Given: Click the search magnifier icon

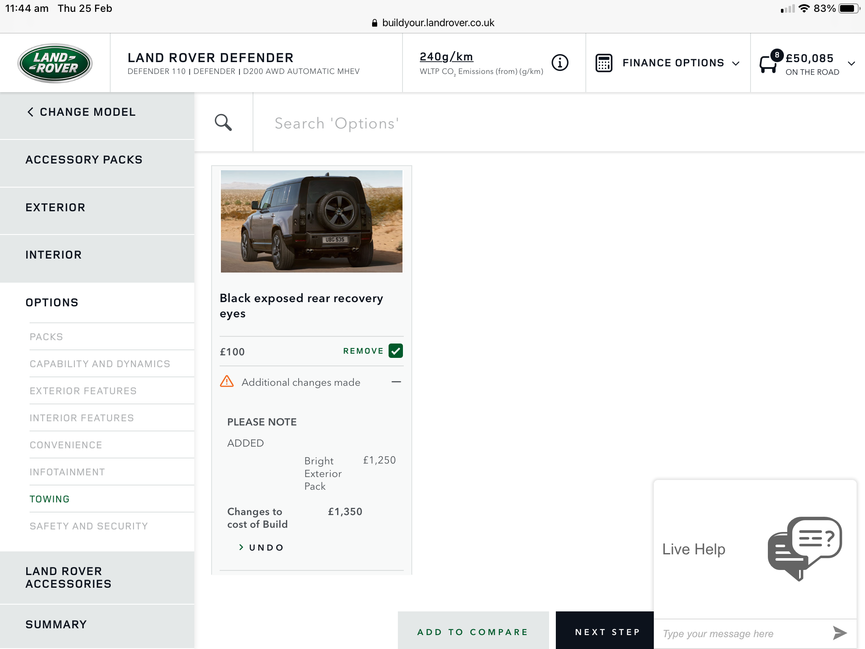Looking at the screenshot, I should pyautogui.click(x=223, y=122).
